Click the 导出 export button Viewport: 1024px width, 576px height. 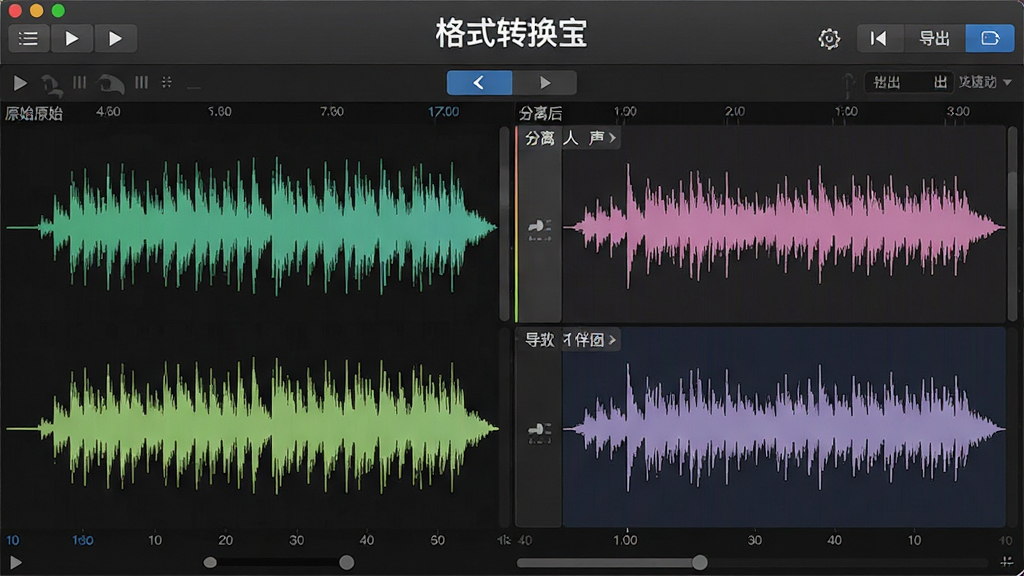(x=935, y=39)
